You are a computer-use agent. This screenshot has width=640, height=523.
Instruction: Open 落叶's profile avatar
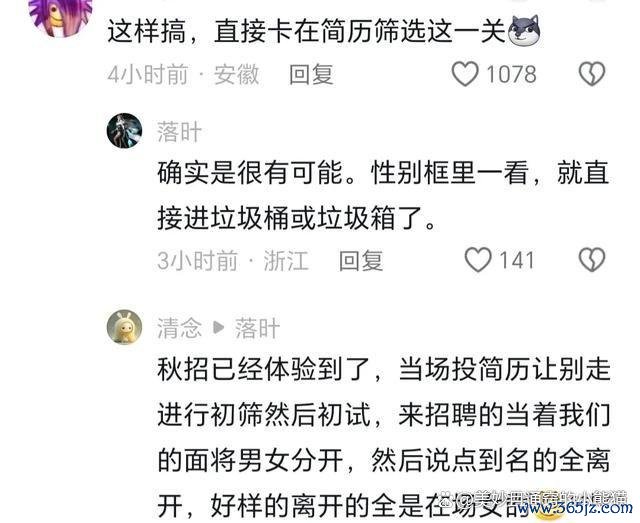click(x=124, y=131)
